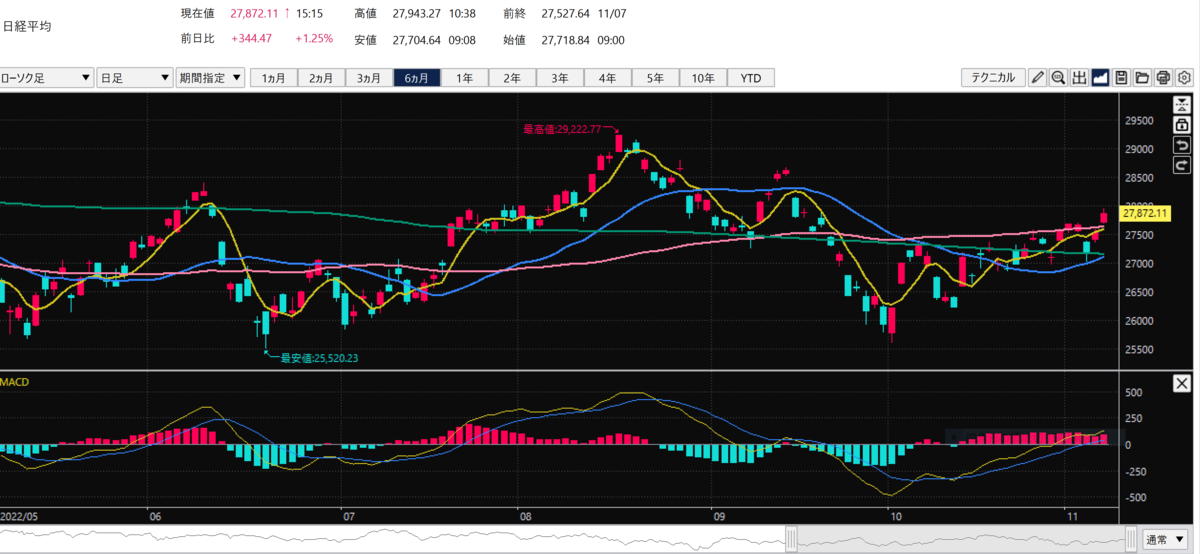1200x554 pixels.
Task: Click the 最安値:25,520.23 label
Action: point(319,357)
